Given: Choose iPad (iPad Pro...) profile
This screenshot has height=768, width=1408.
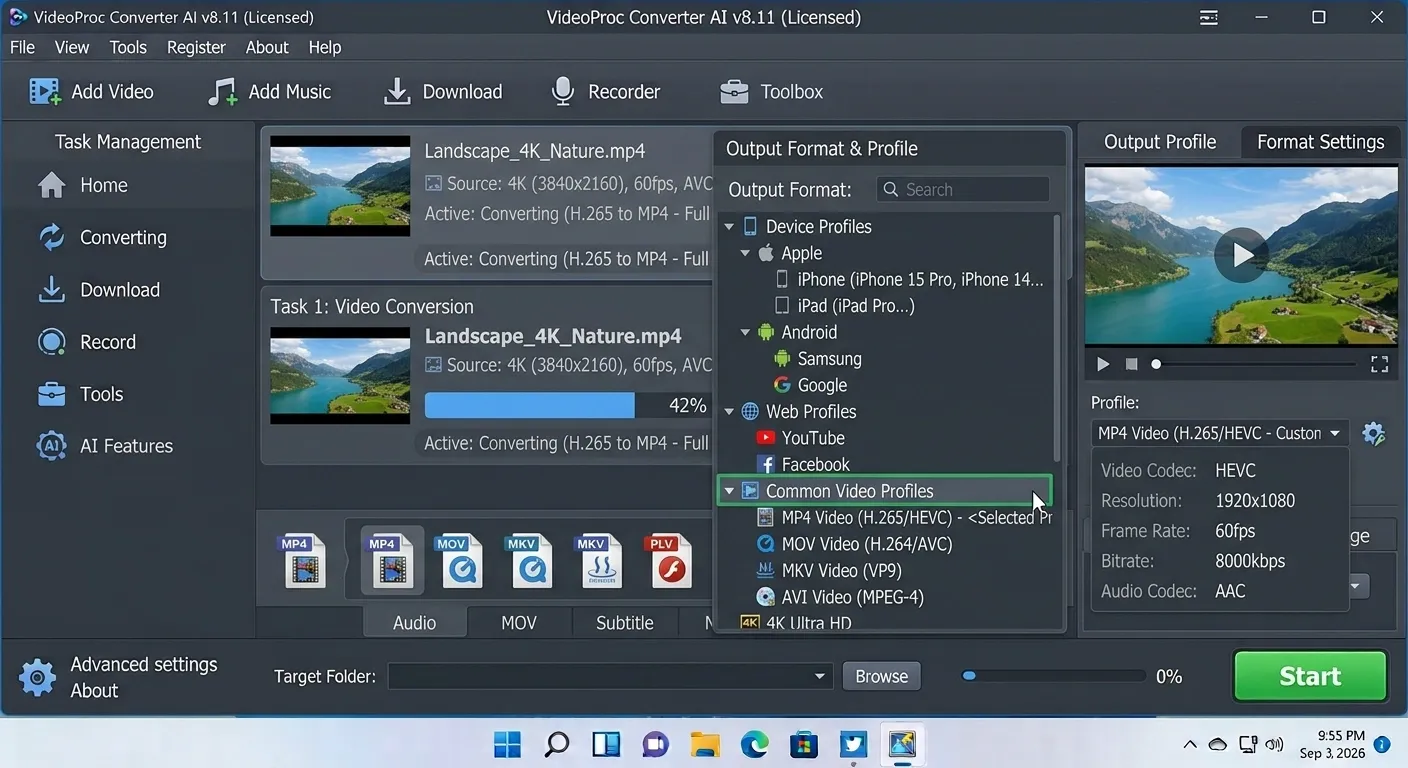Looking at the screenshot, I should pyautogui.click(x=845, y=305).
